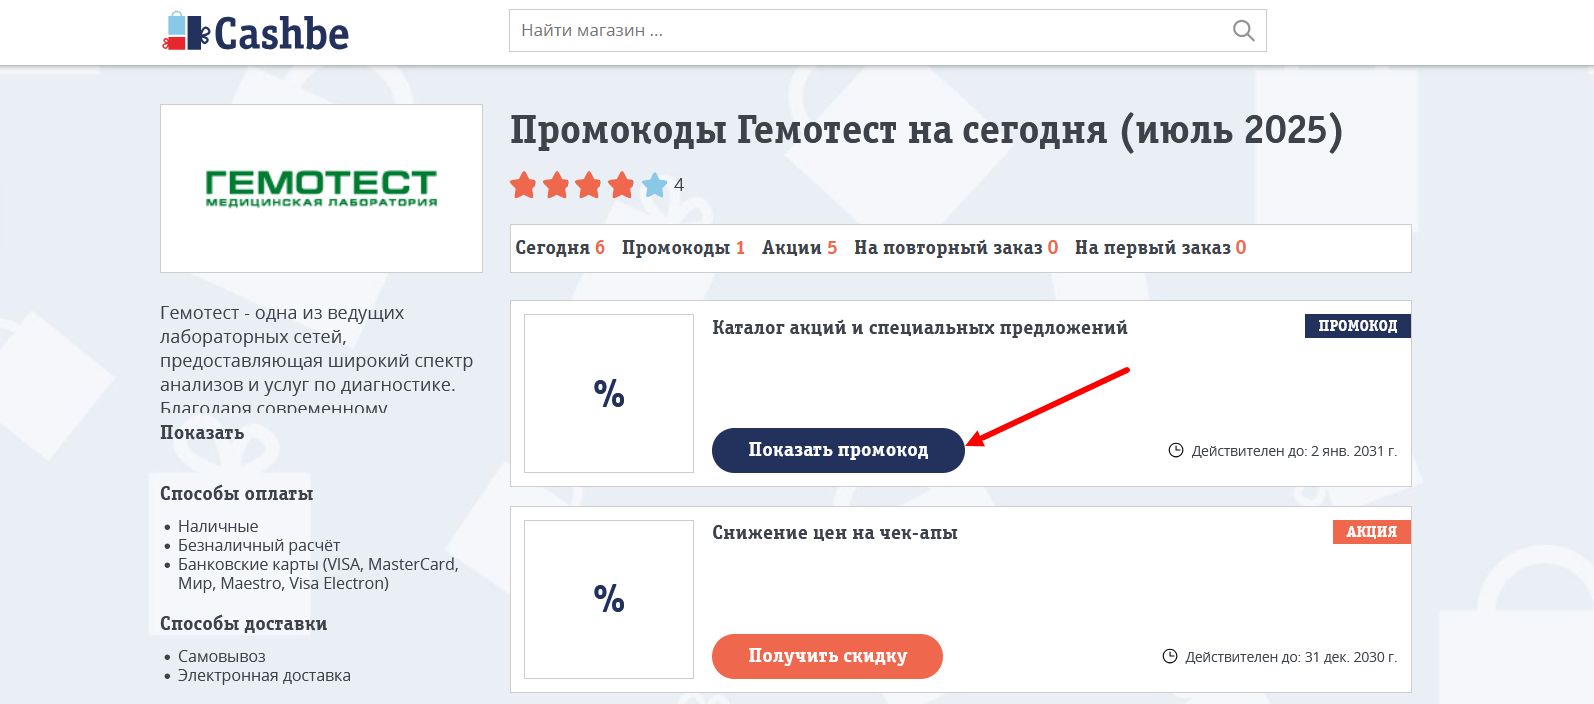Click the second rating star

[x=556, y=185]
